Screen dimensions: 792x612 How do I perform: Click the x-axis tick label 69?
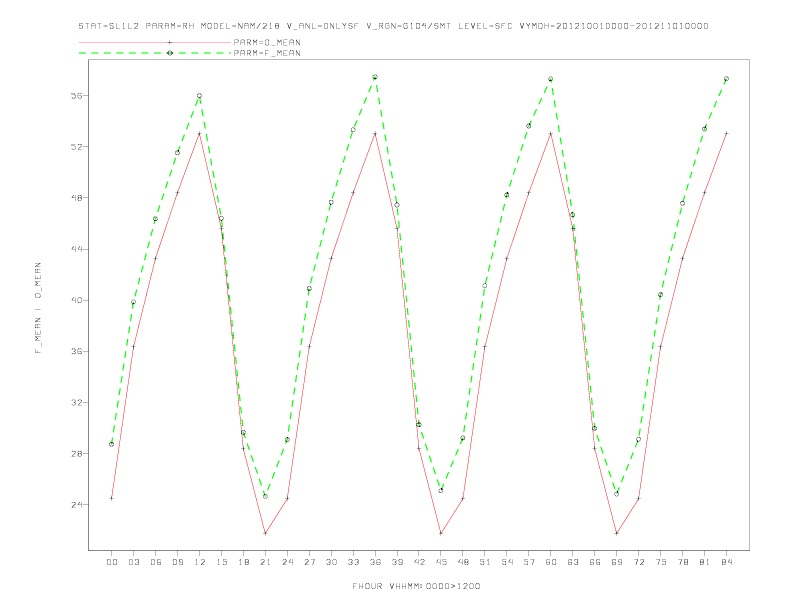coord(617,562)
